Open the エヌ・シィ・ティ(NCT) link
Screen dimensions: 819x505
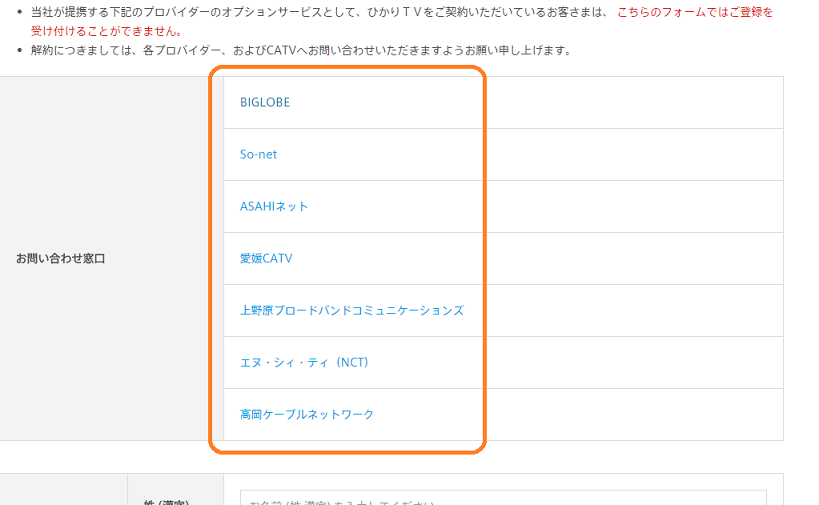pos(304,362)
